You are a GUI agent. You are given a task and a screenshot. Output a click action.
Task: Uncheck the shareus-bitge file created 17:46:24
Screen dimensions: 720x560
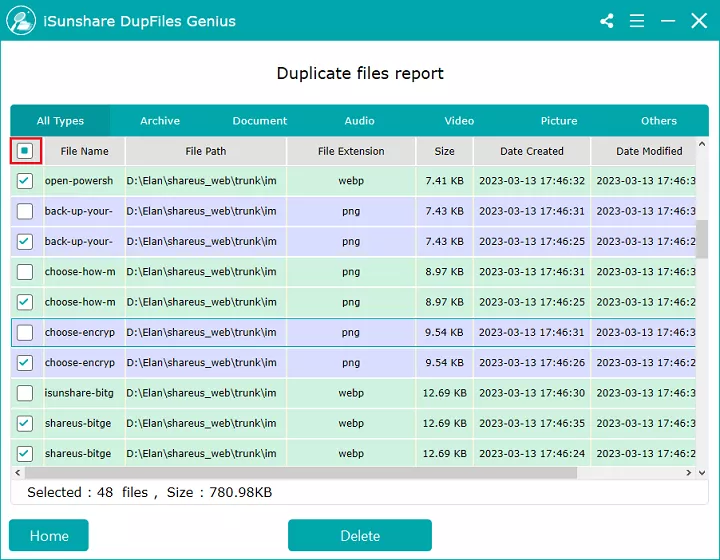tap(25, 454)
